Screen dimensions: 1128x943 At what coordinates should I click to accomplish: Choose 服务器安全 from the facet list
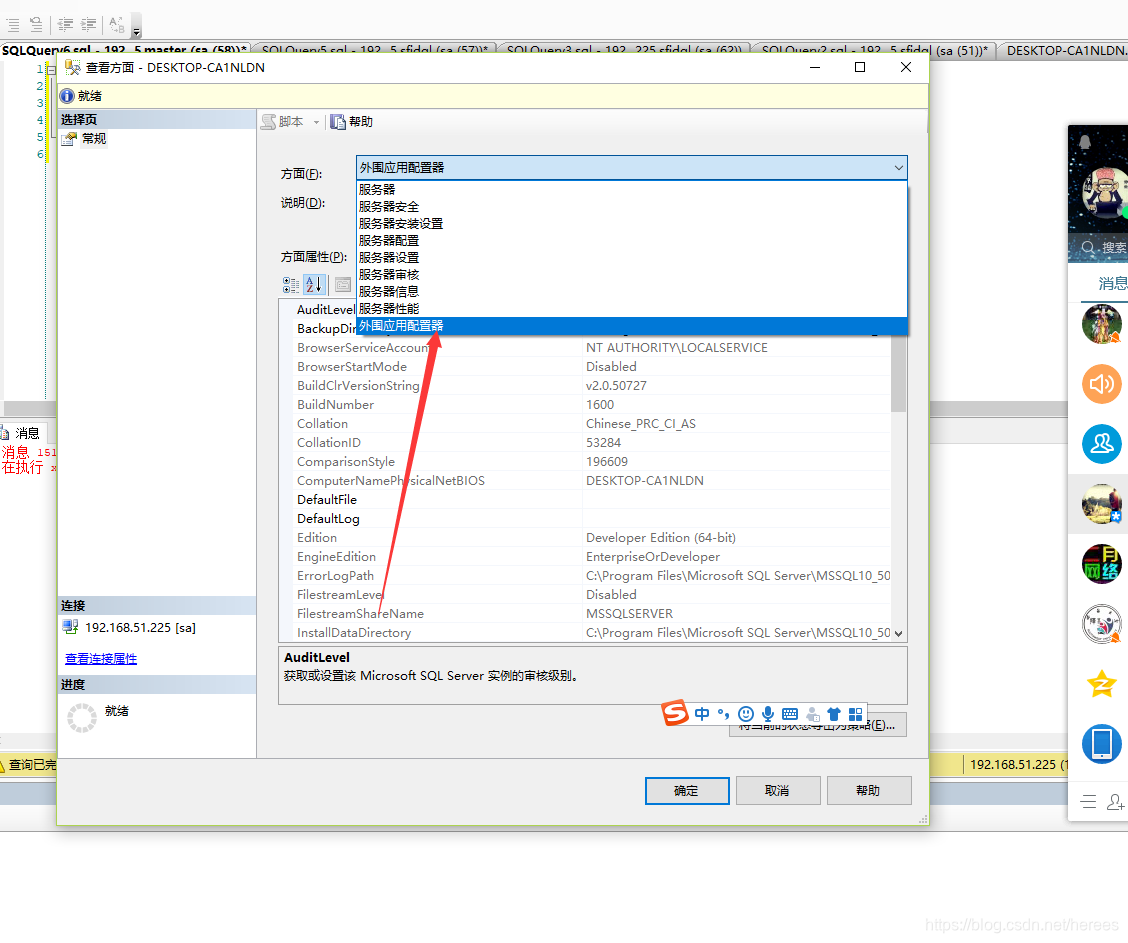[x=631, y=206]
